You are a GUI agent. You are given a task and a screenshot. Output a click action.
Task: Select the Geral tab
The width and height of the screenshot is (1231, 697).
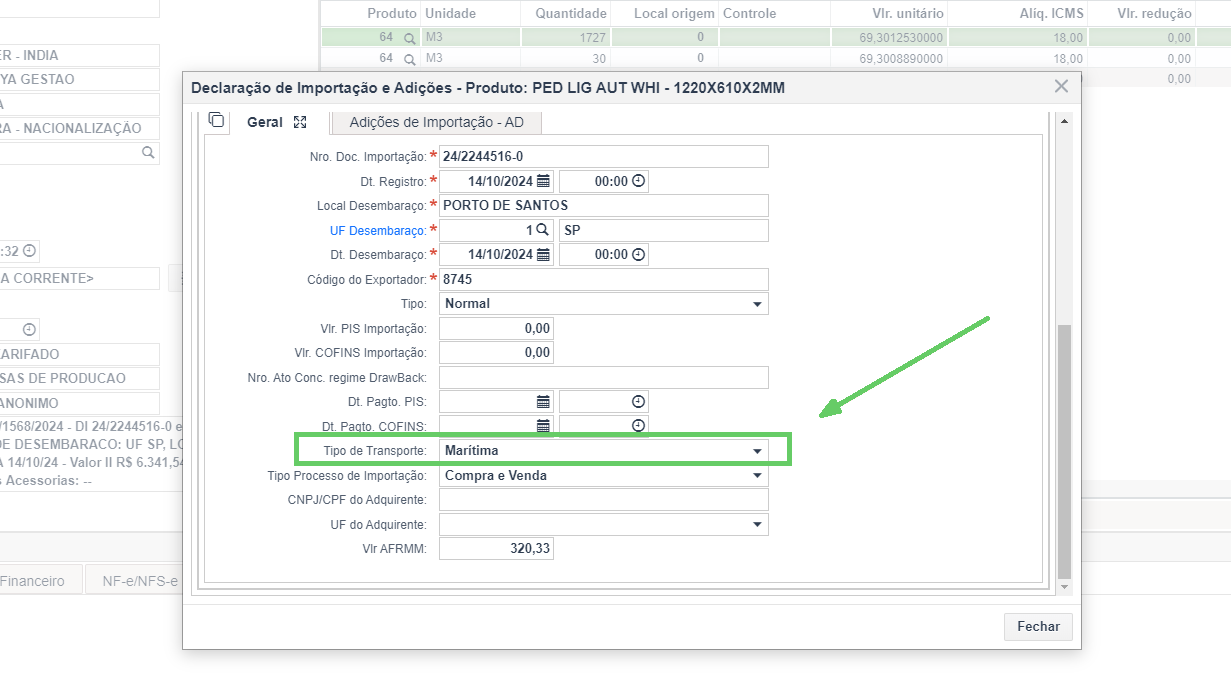264,122
